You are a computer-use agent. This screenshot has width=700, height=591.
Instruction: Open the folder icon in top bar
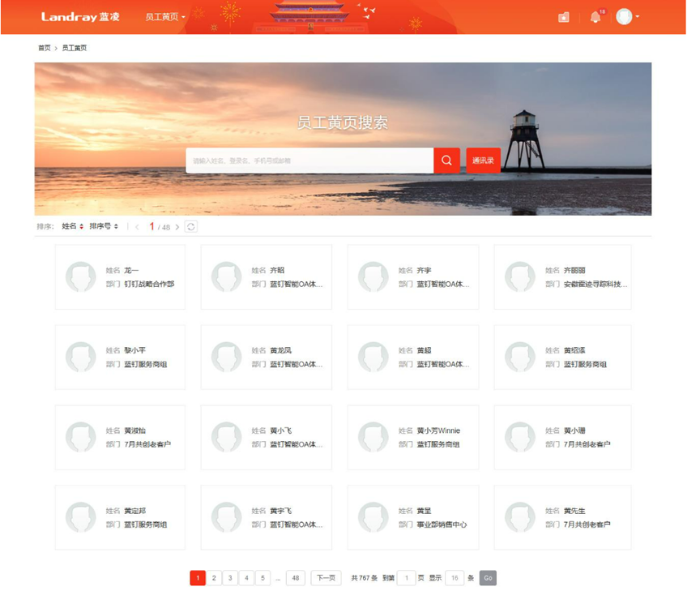(564, 17)
